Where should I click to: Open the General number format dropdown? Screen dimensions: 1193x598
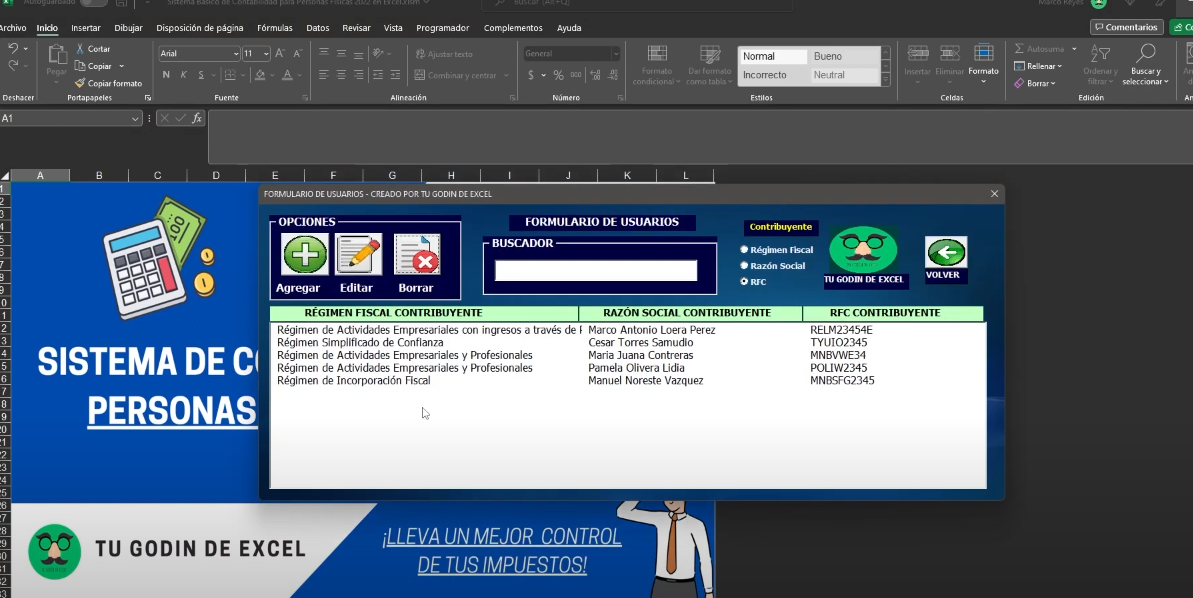coord(616,54)
